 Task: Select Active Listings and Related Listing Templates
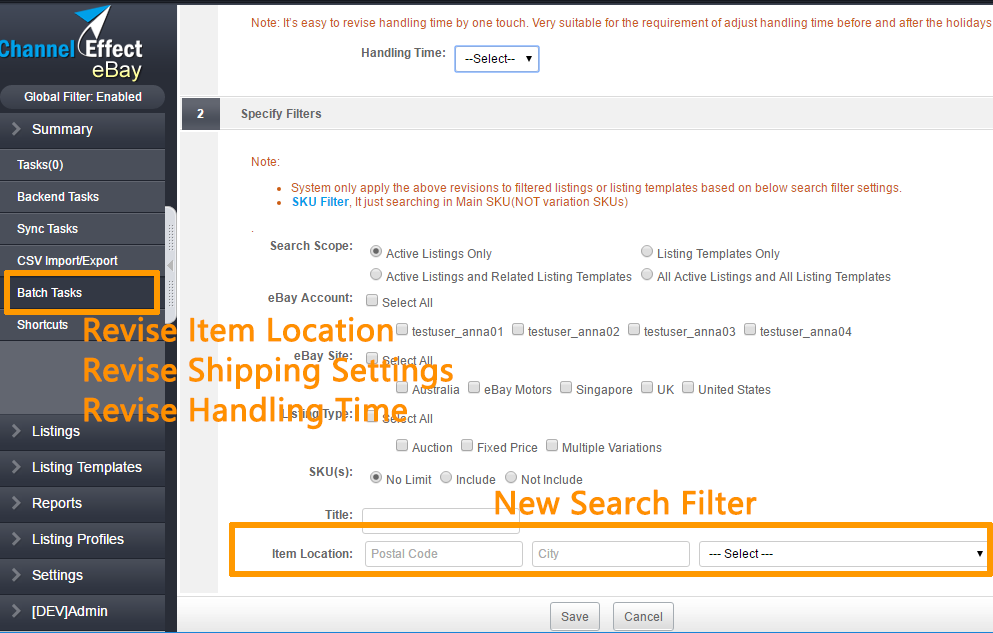point(376,275)
